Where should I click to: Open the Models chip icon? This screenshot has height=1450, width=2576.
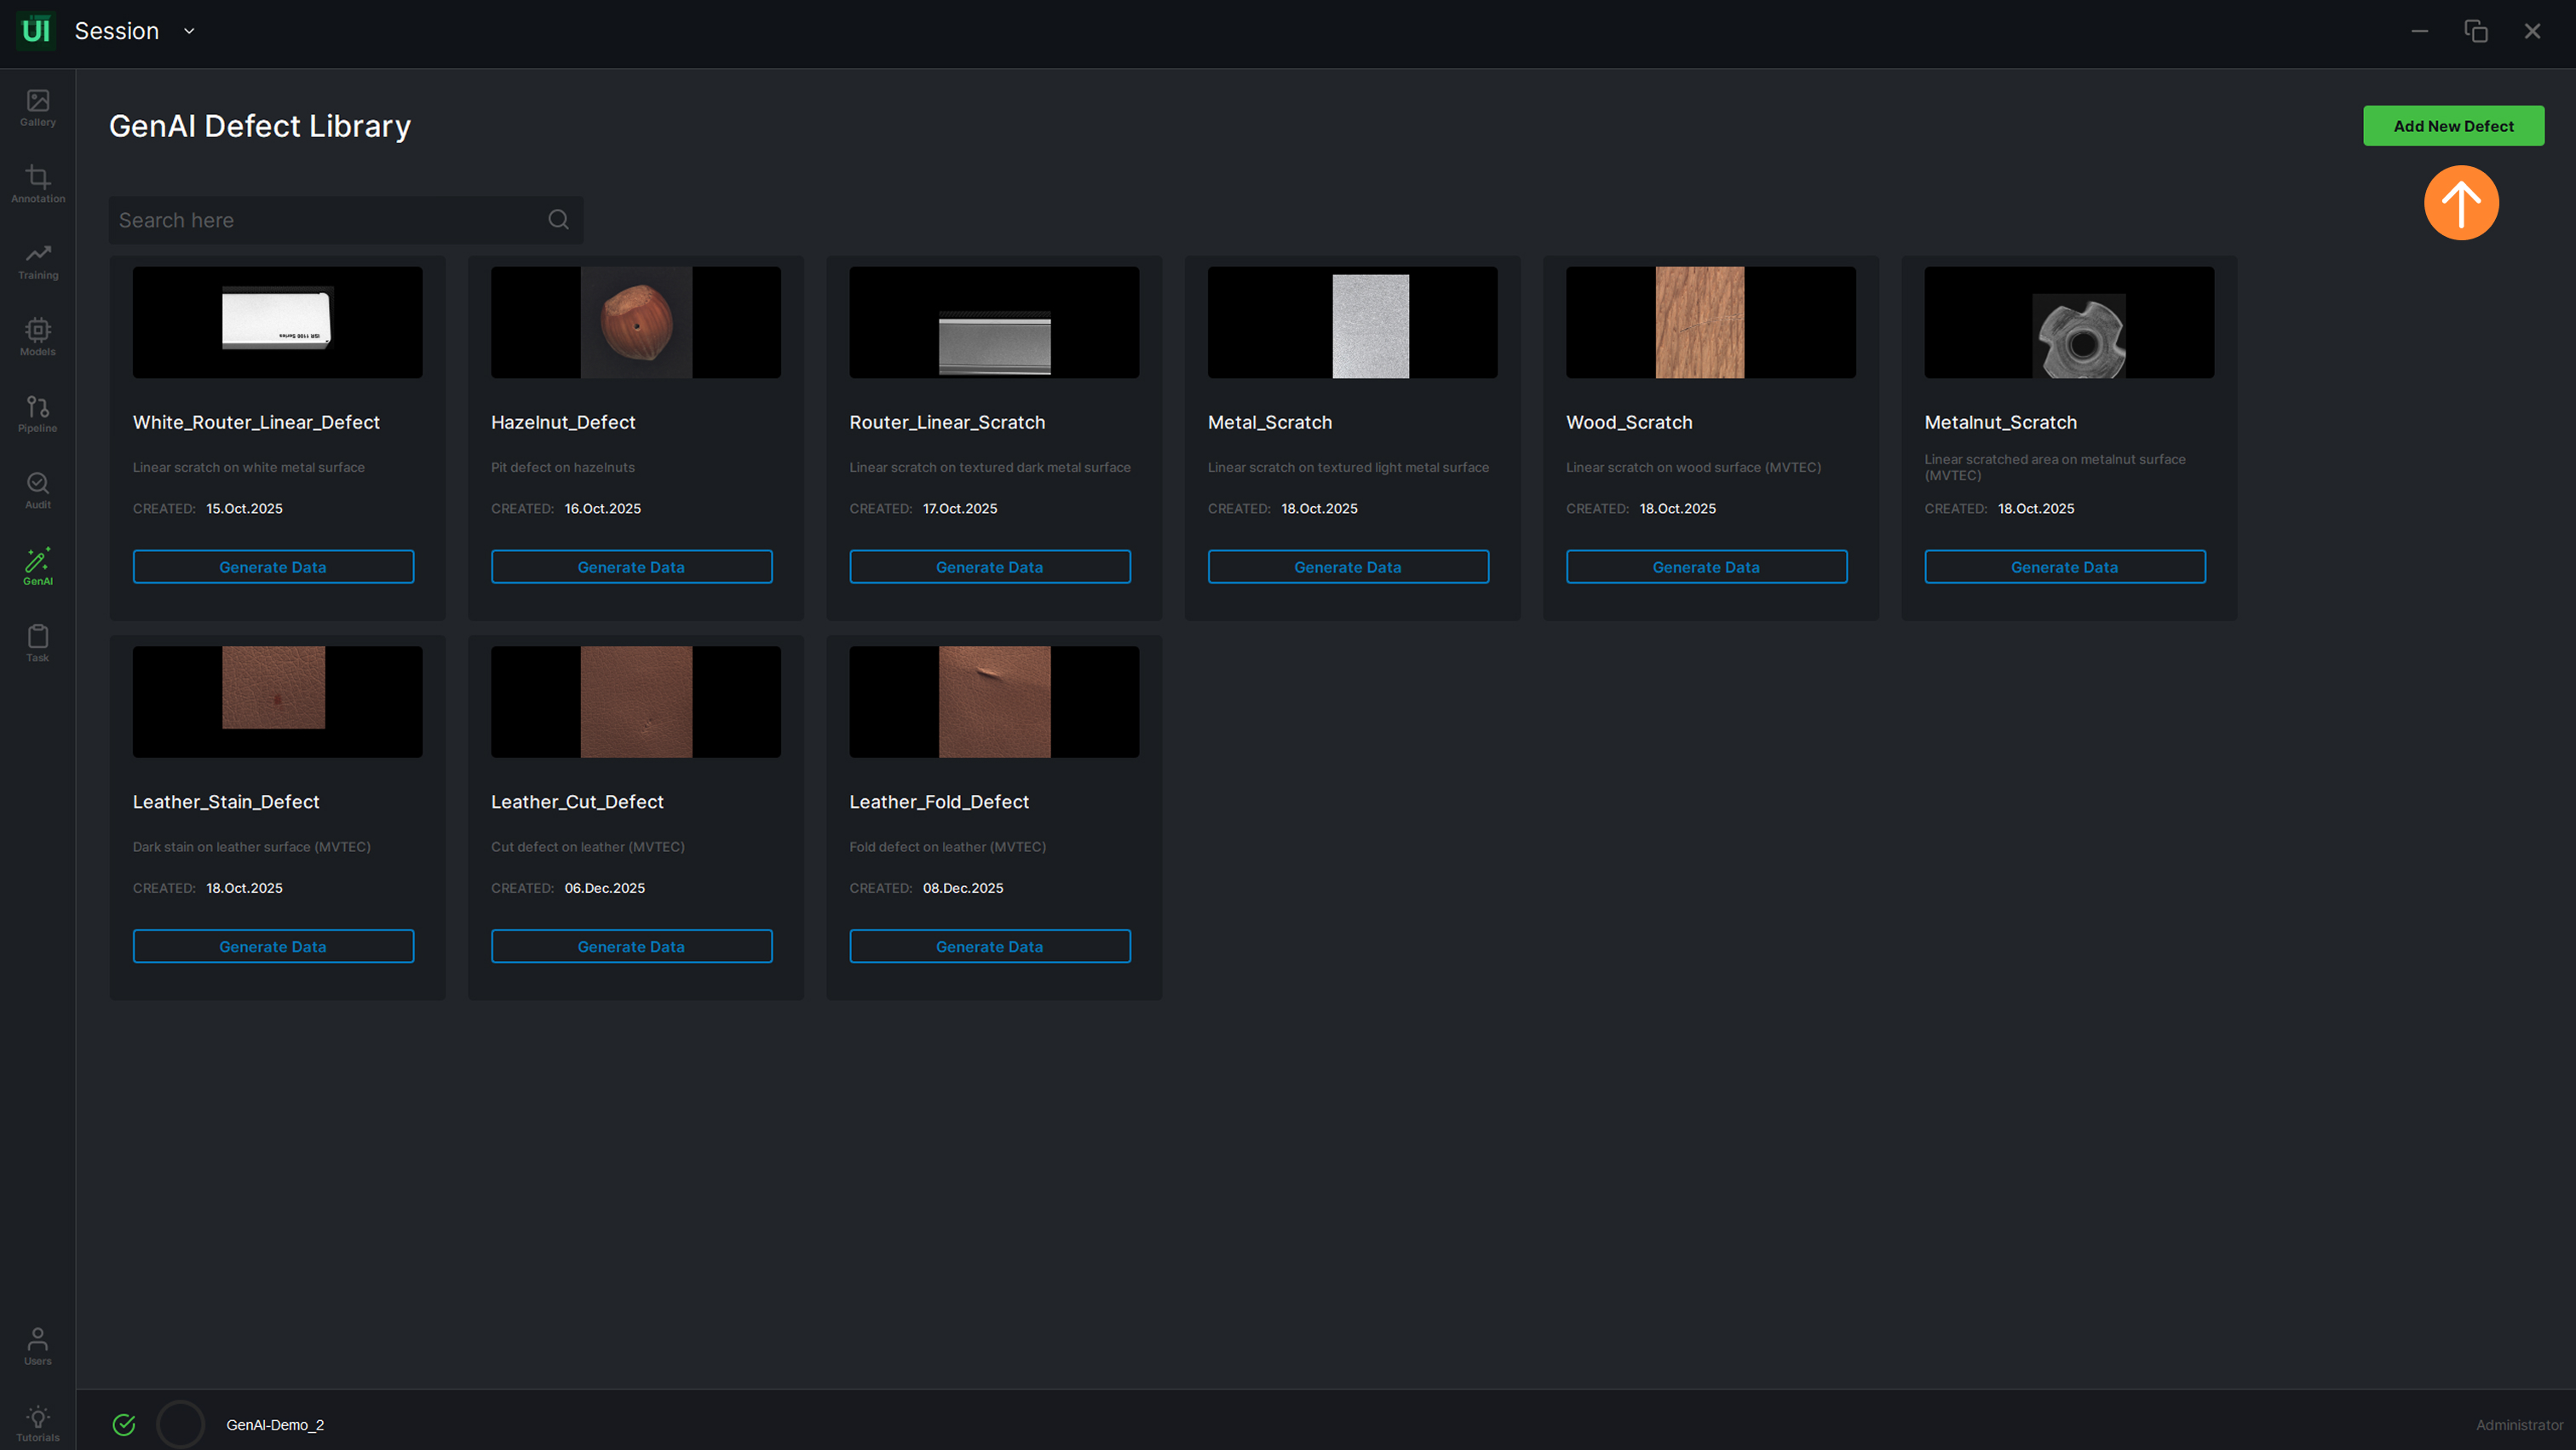pyautogui.click(x=38, y=336)
